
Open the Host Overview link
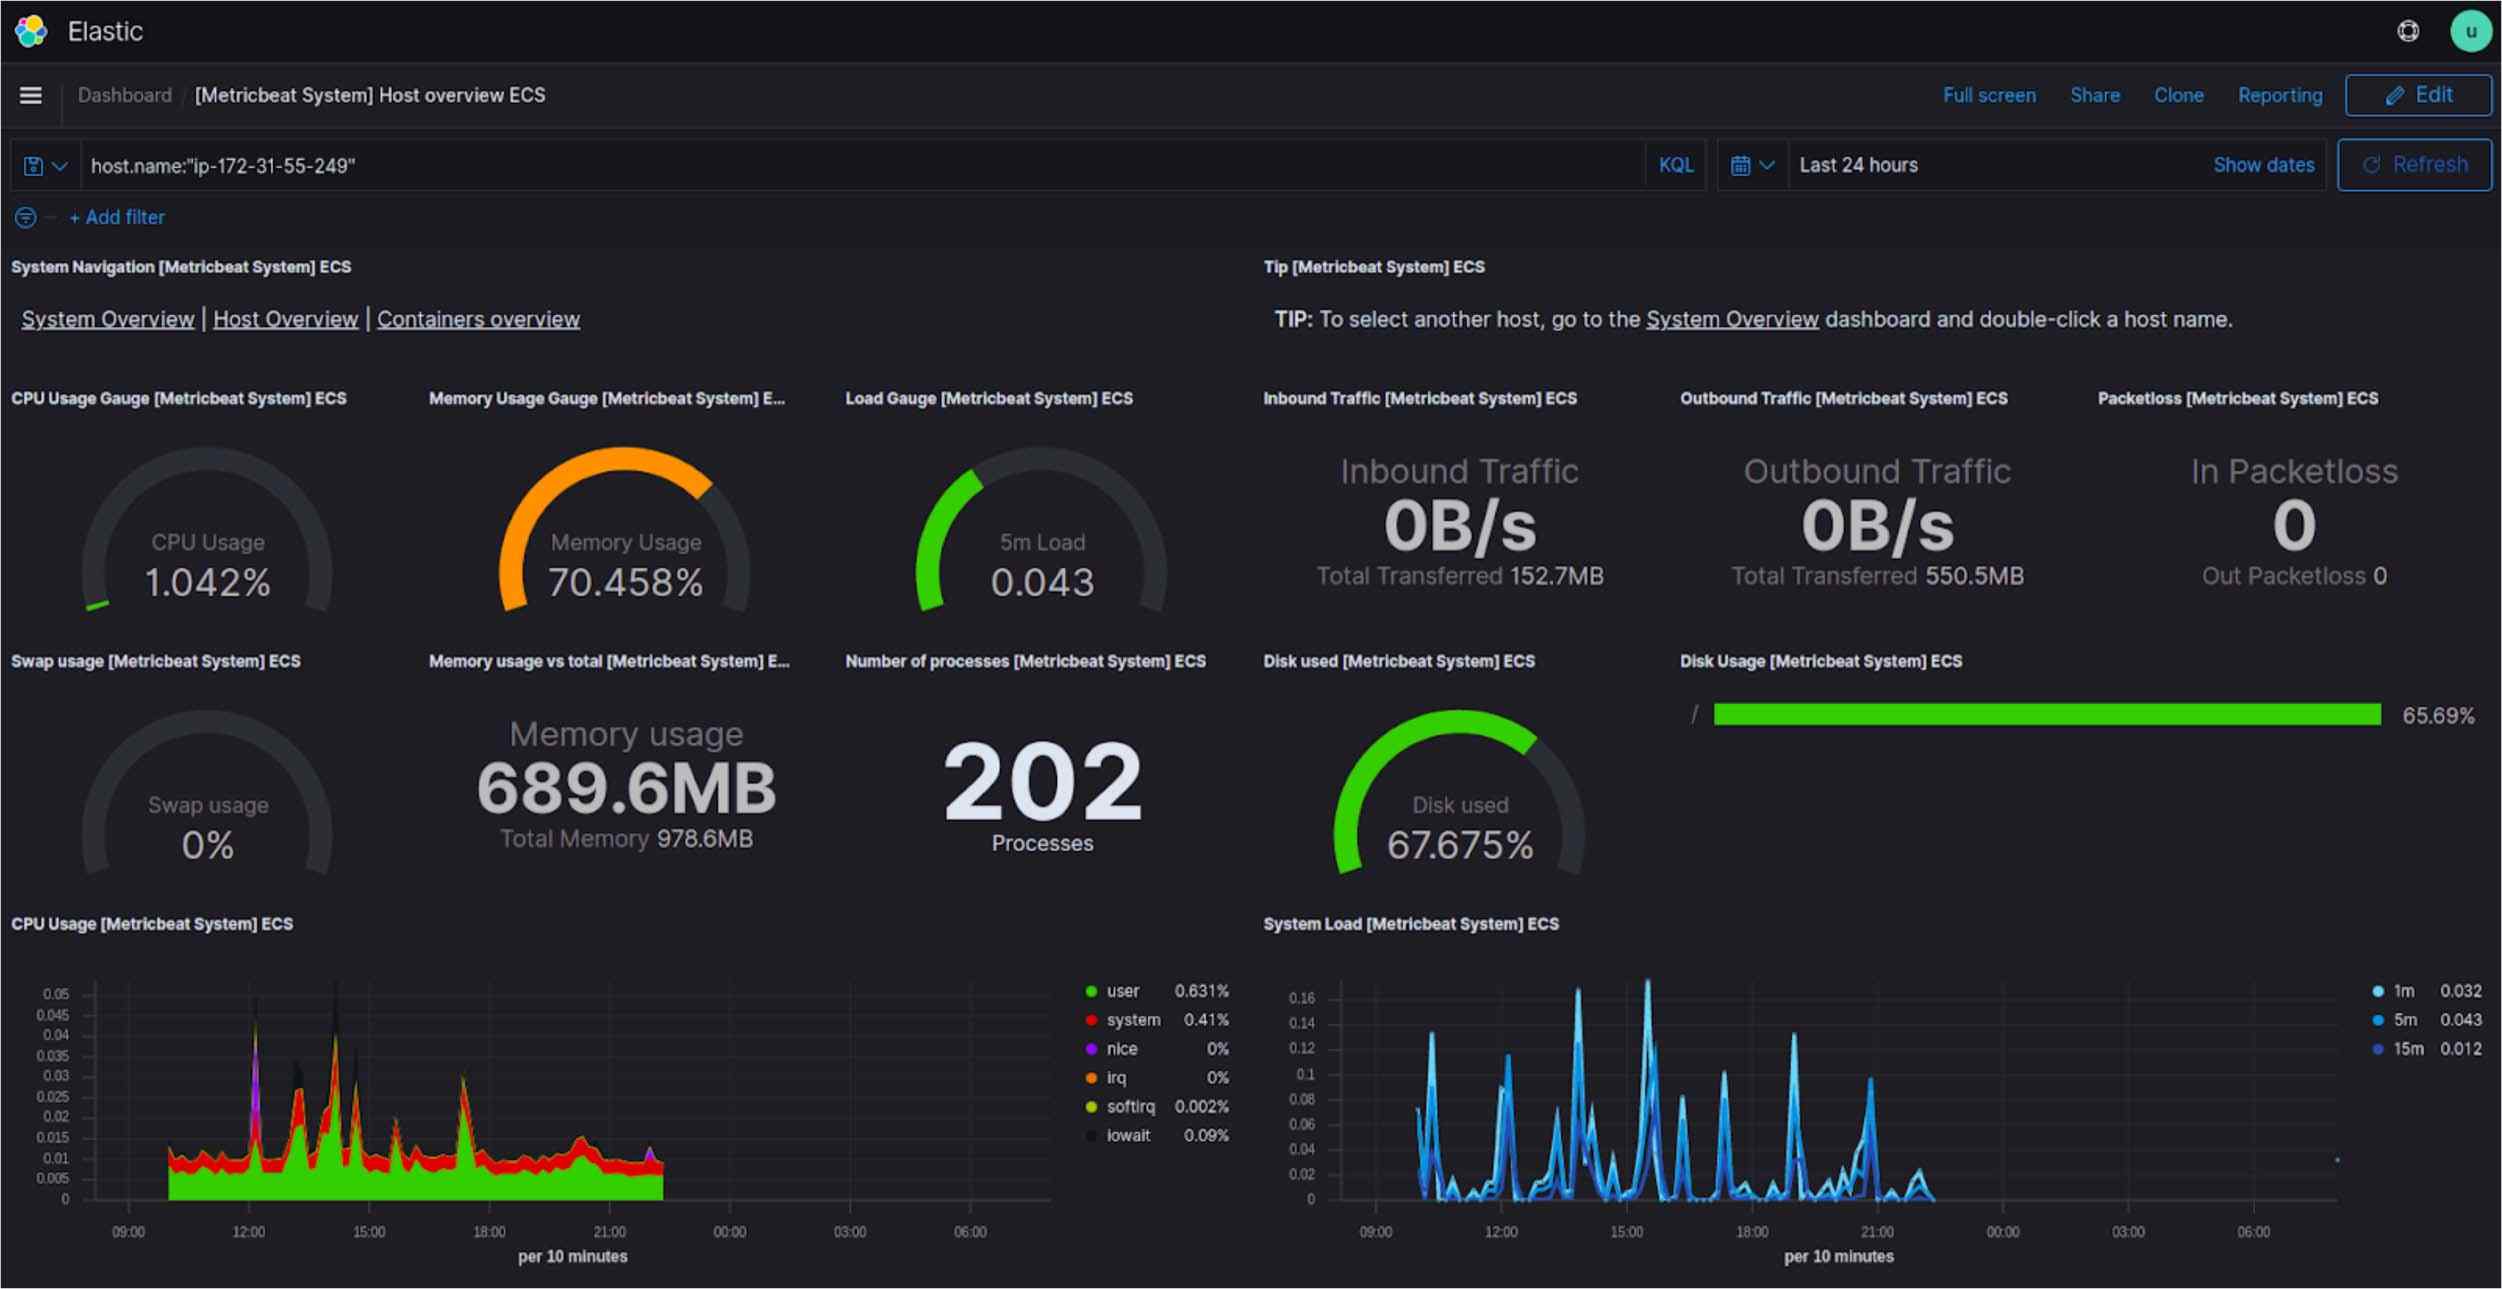tap(285, 319)
